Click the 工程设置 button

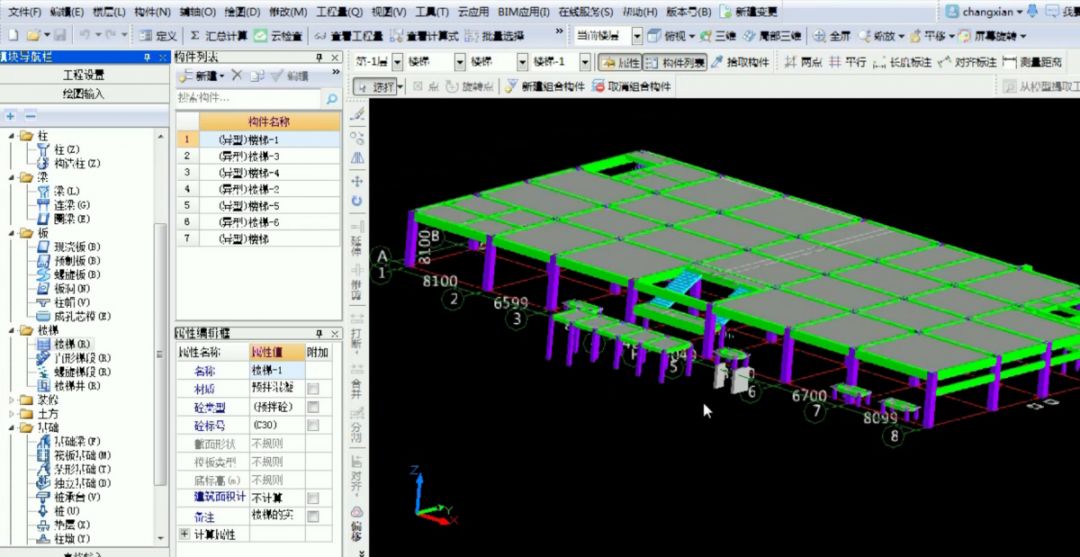point(84,75)
